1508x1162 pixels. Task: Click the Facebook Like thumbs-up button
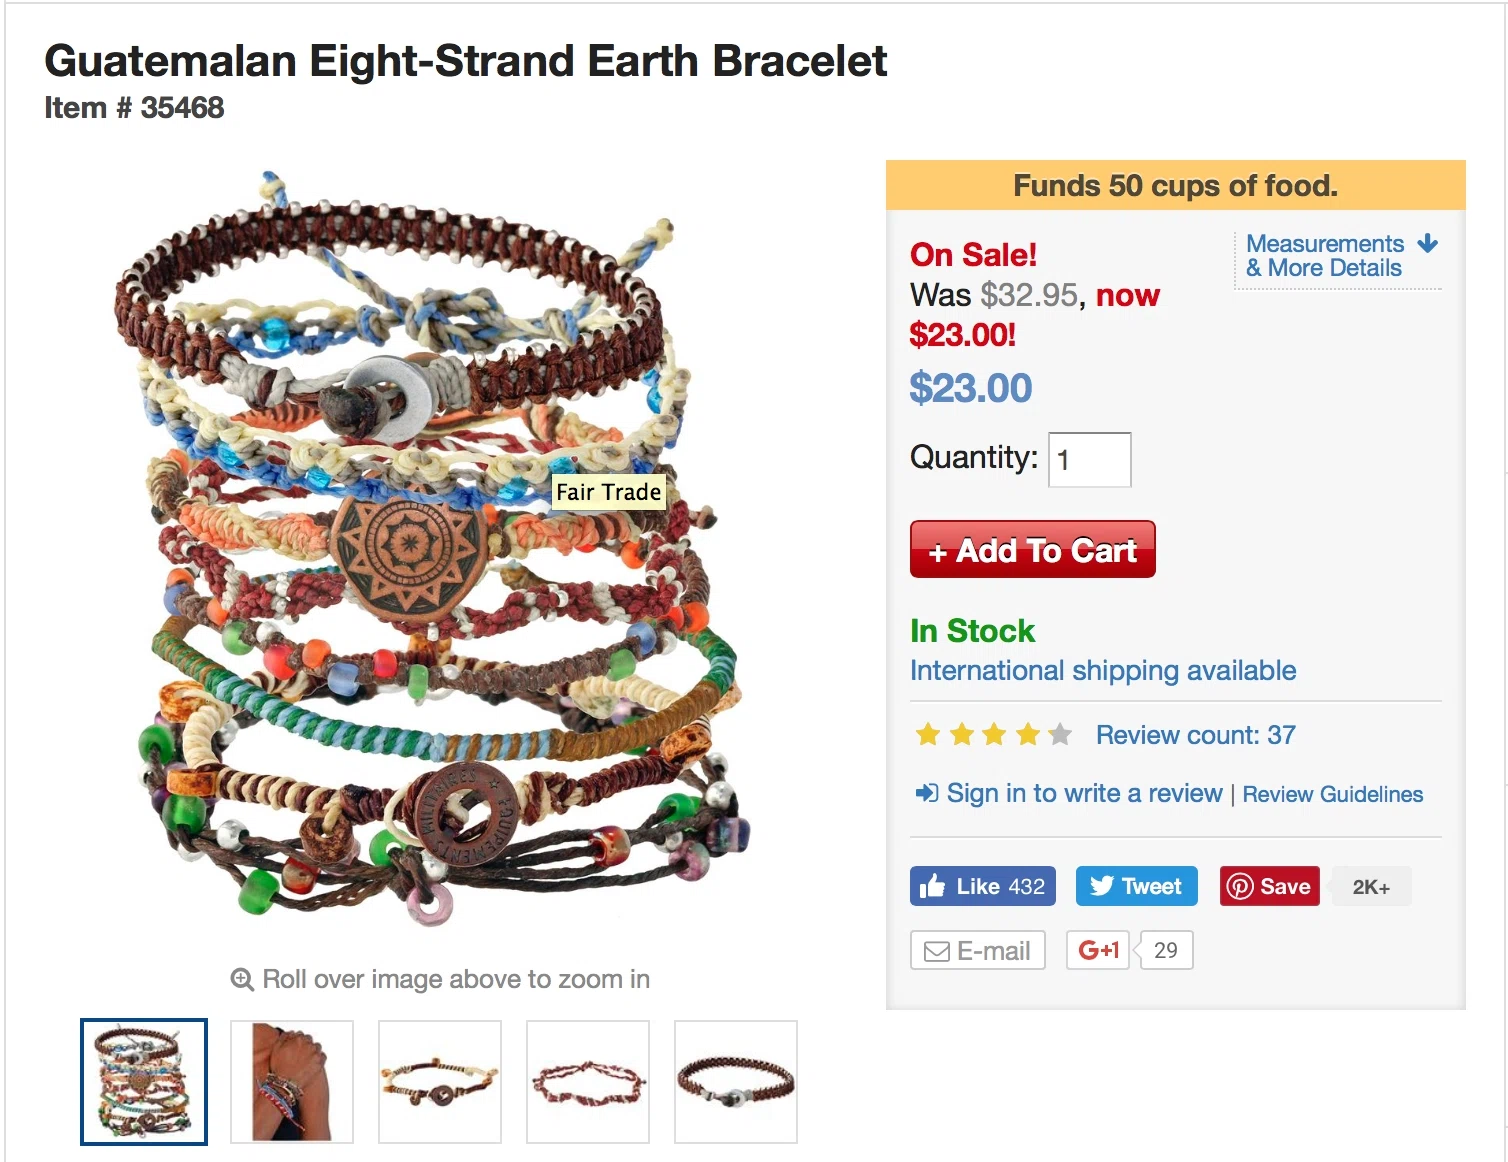click(982, 886)
